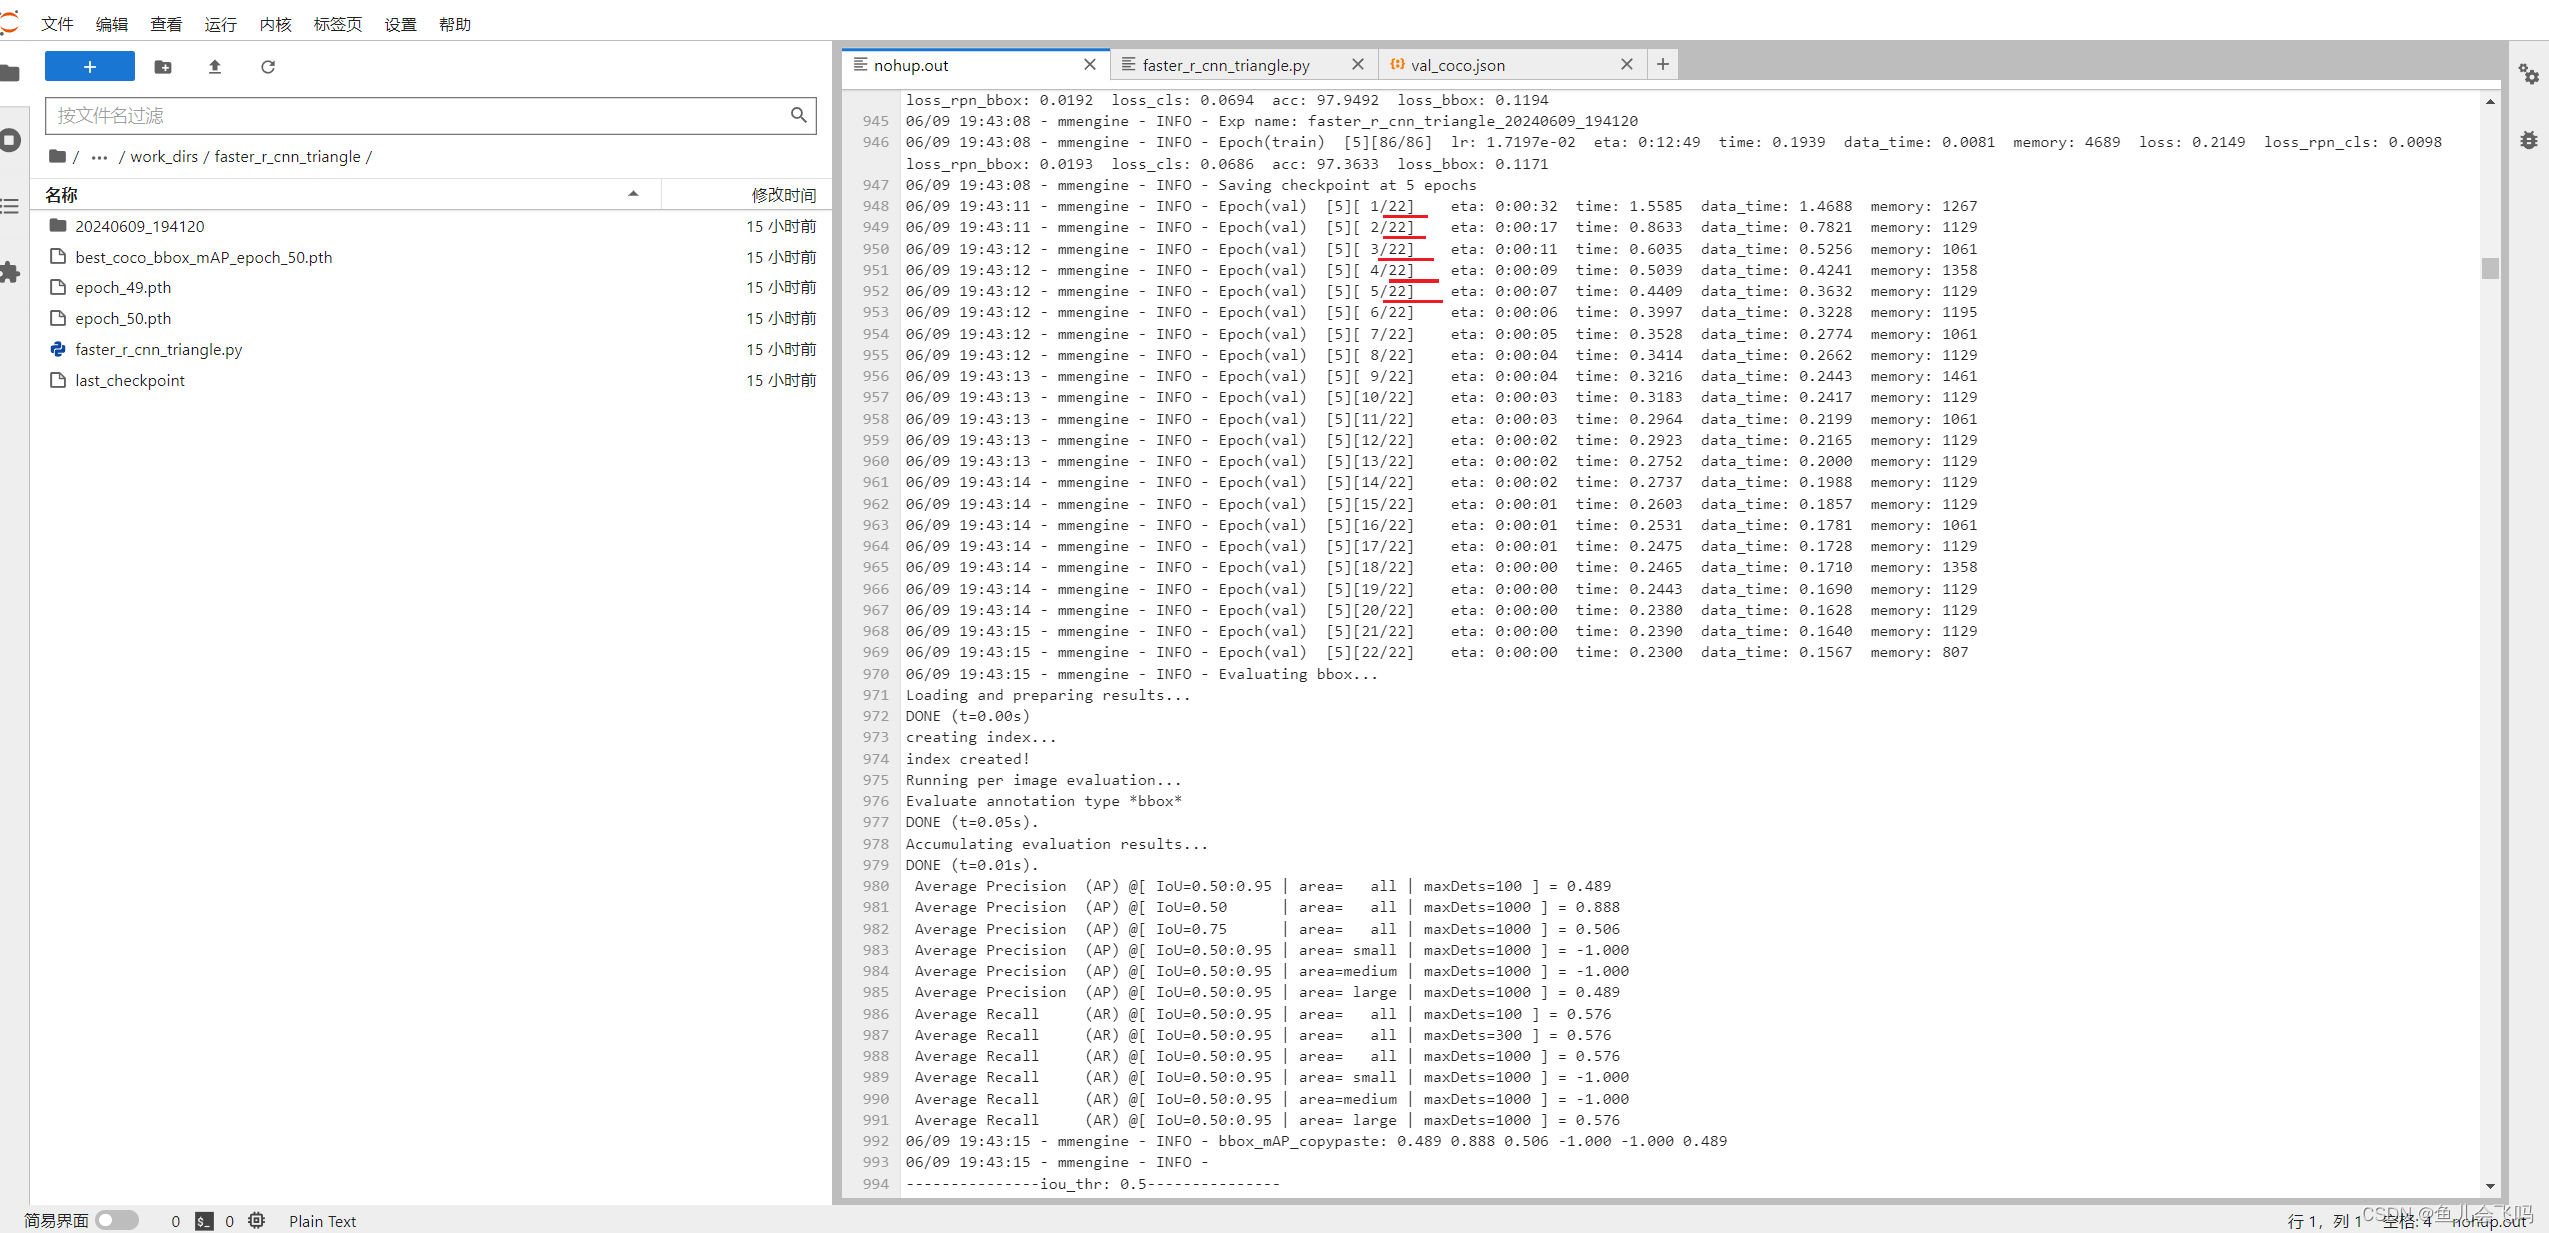Refresh the file browser list
This screenshot has height=1233, width=2549.
[x=268, y=67]
